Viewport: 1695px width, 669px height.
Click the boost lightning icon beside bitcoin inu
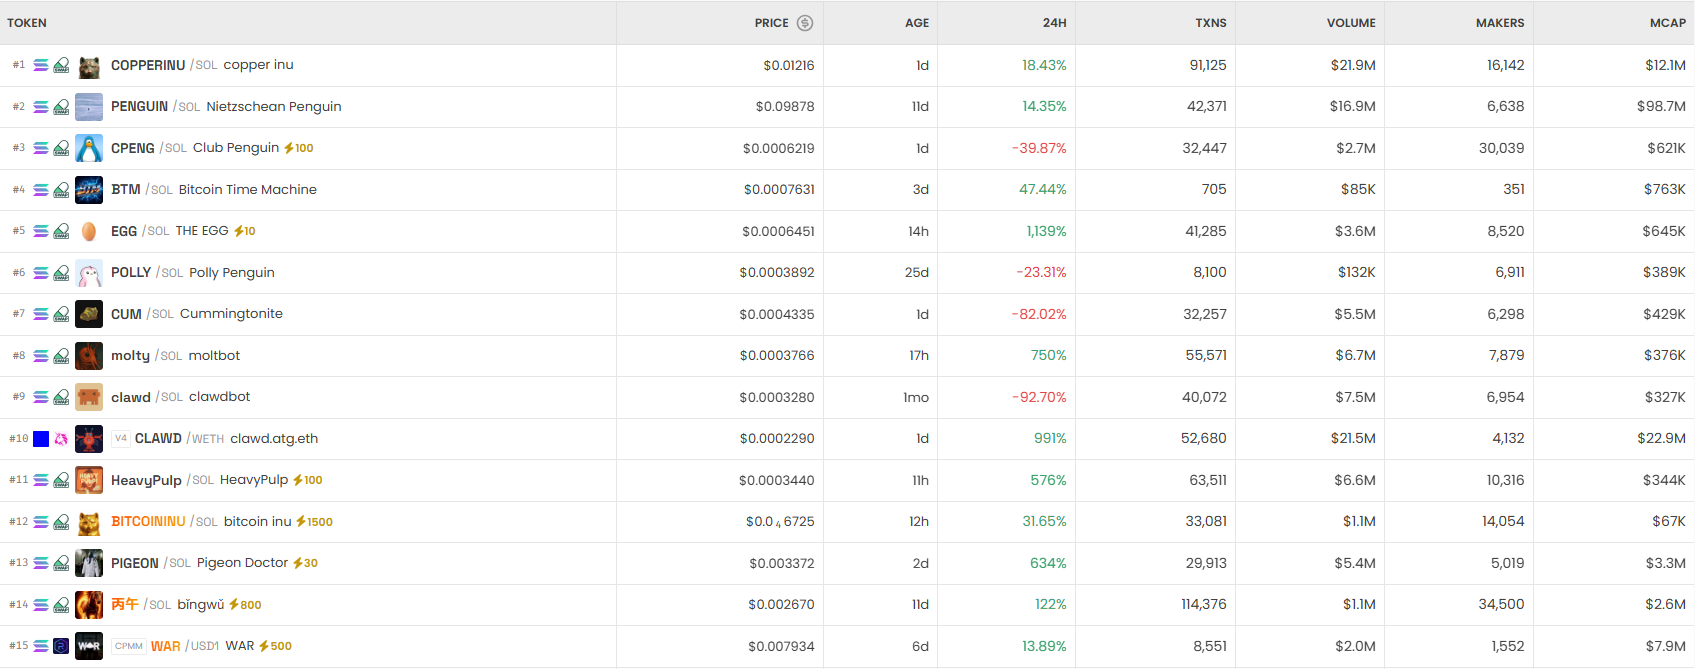(301, 522)
